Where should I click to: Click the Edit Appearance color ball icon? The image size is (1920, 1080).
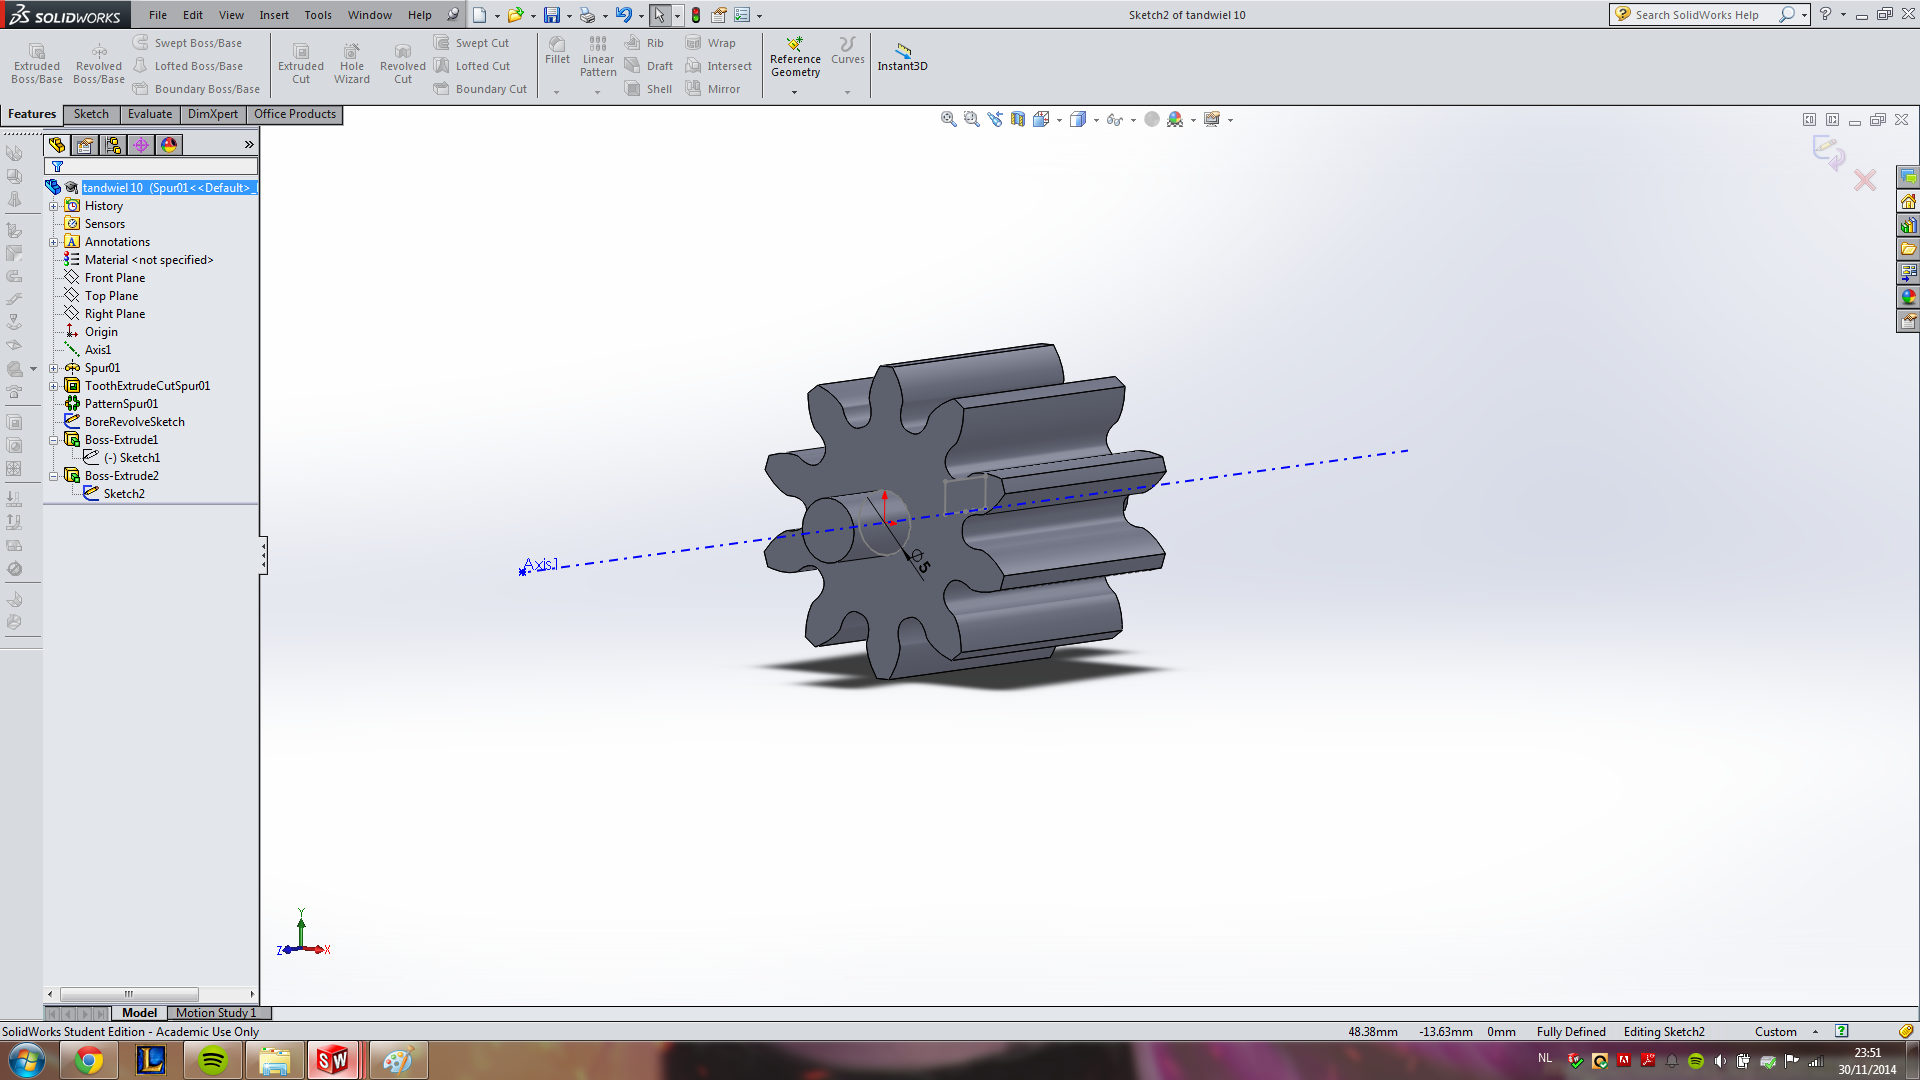1152,119
